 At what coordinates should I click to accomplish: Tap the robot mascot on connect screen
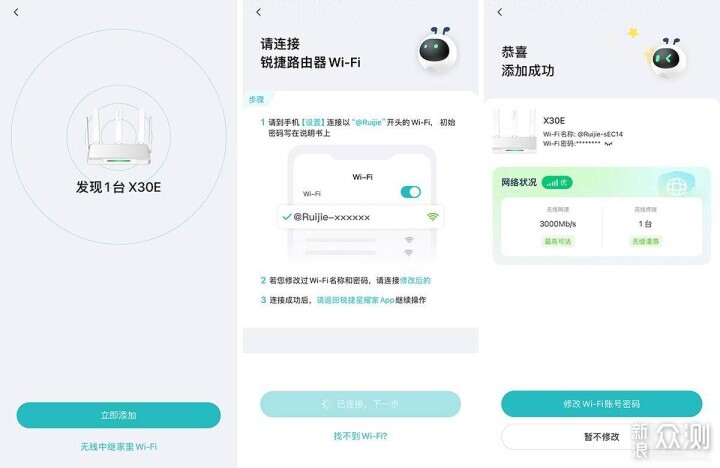[438, 50]
